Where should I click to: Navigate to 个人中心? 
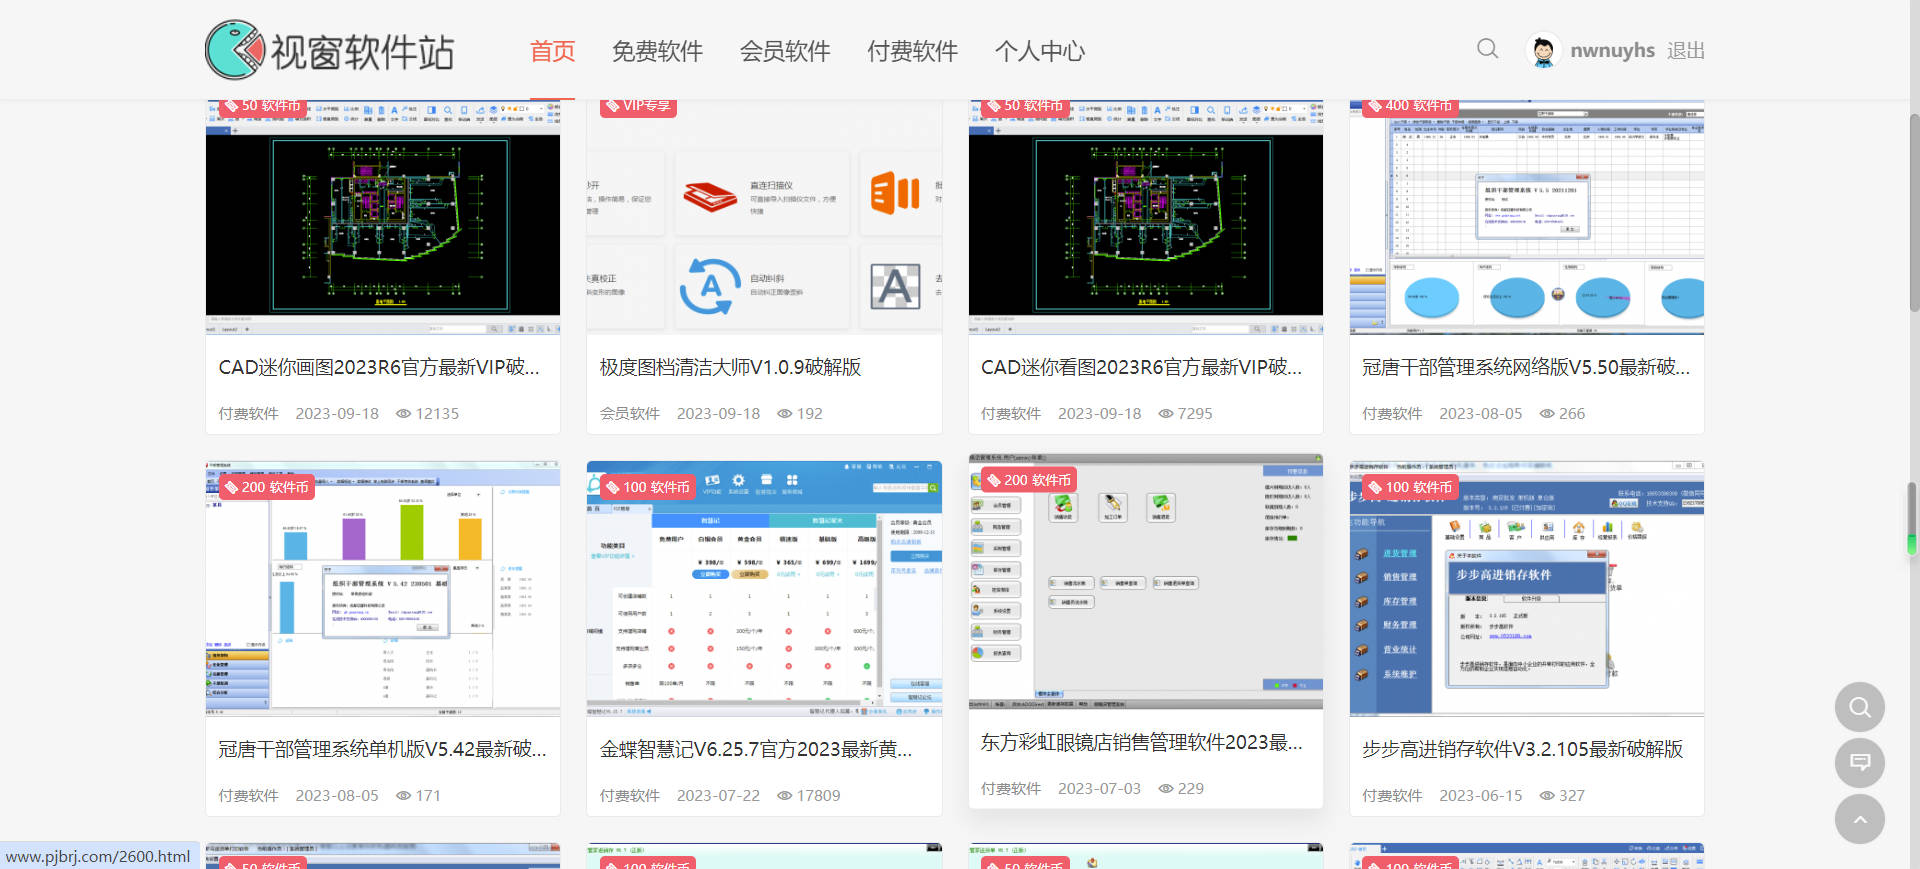pos(1039,51)
